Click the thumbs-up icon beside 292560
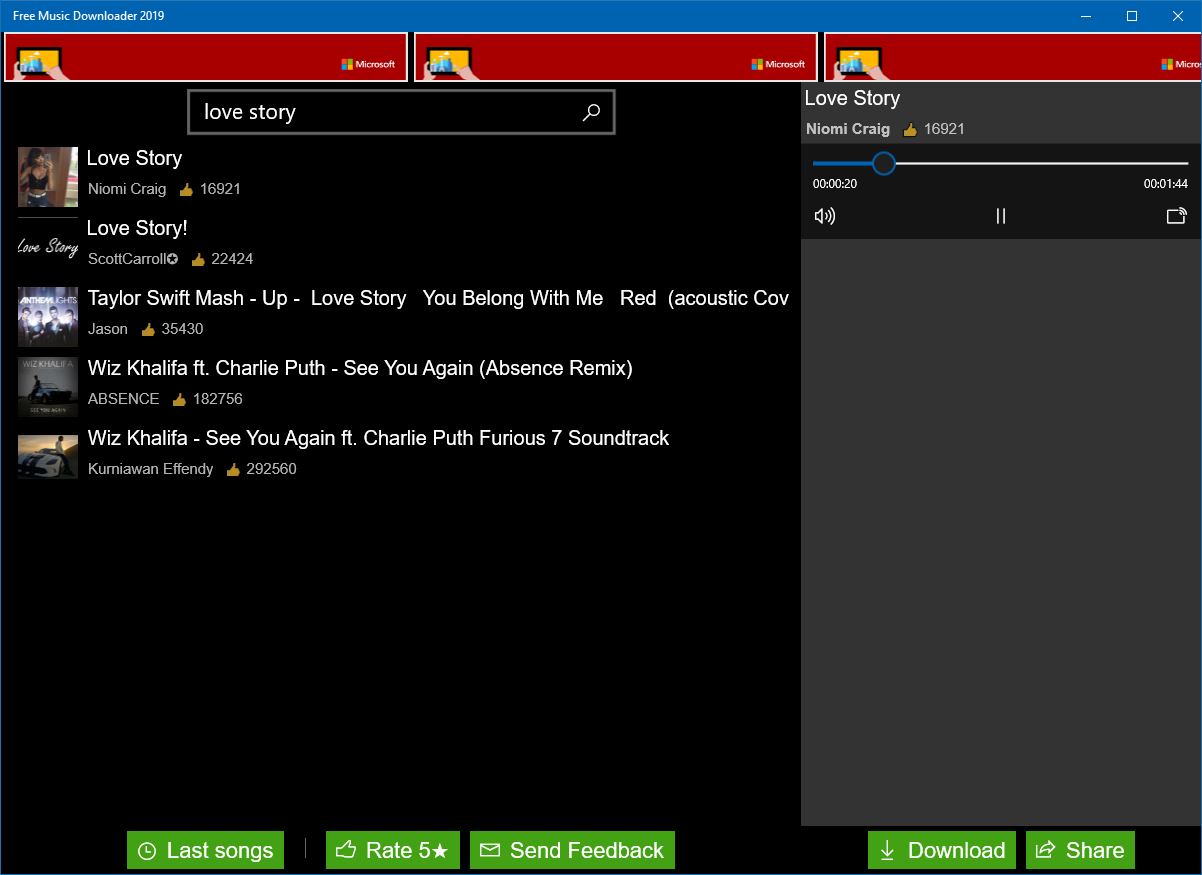 point(233,468)
